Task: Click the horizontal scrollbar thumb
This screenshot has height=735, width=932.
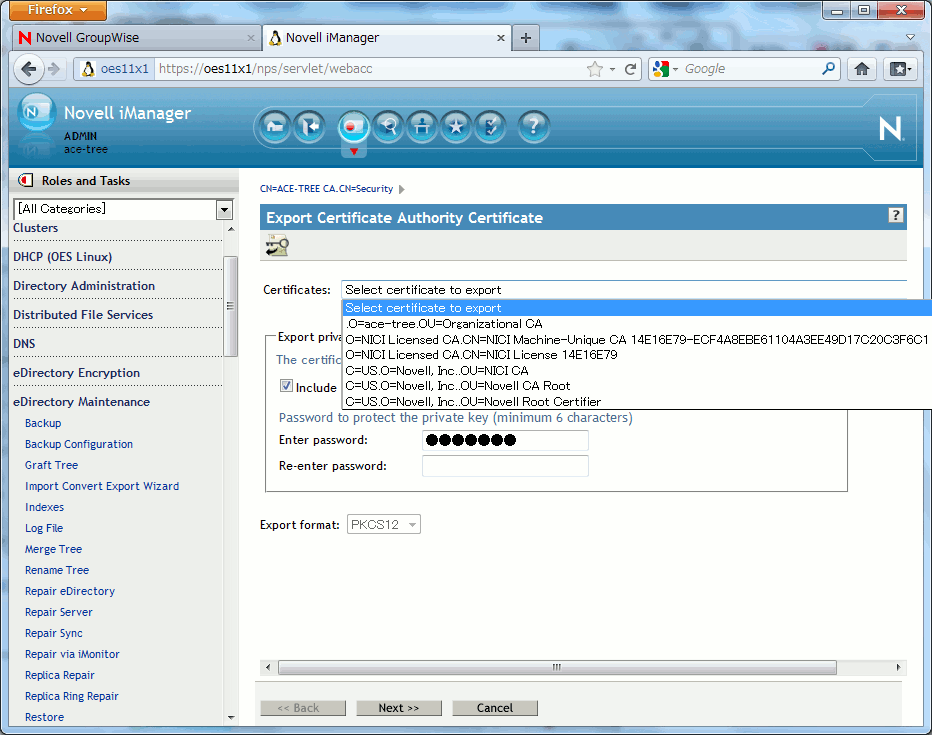Action: pyautogui.click(x=557, y=667)
